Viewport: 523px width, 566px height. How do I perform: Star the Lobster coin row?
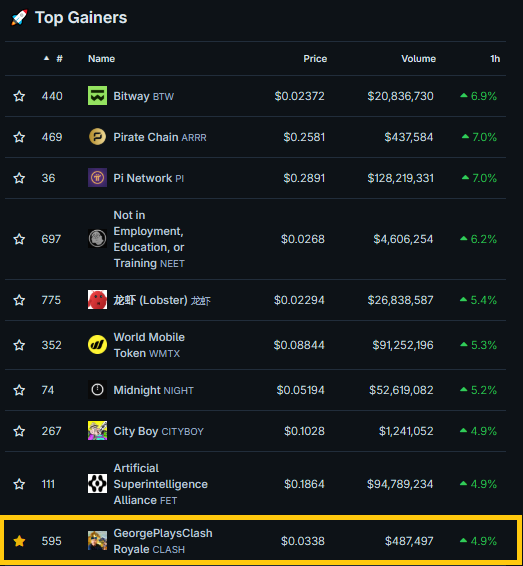19,300
